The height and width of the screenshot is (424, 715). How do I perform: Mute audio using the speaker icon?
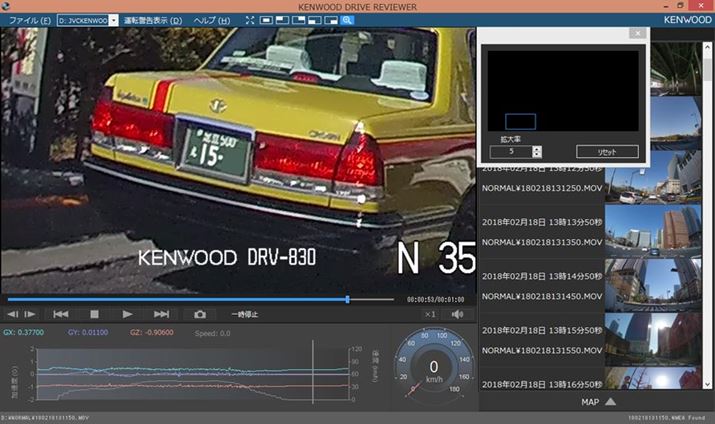tap(458, 314)
